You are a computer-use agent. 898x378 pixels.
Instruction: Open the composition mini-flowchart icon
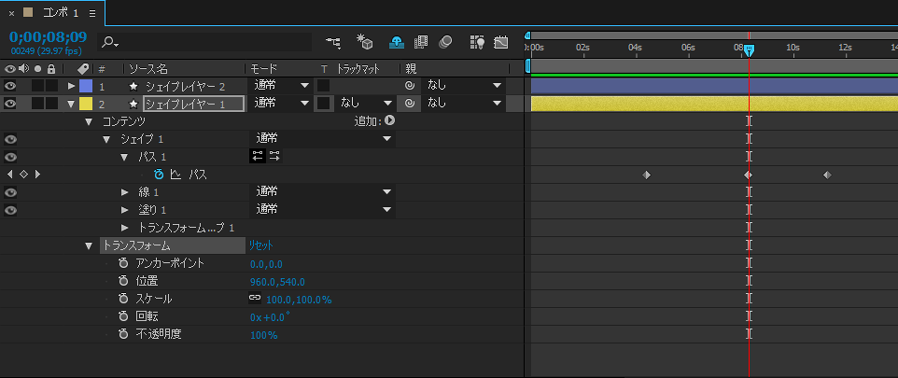[x=332, y=42]
